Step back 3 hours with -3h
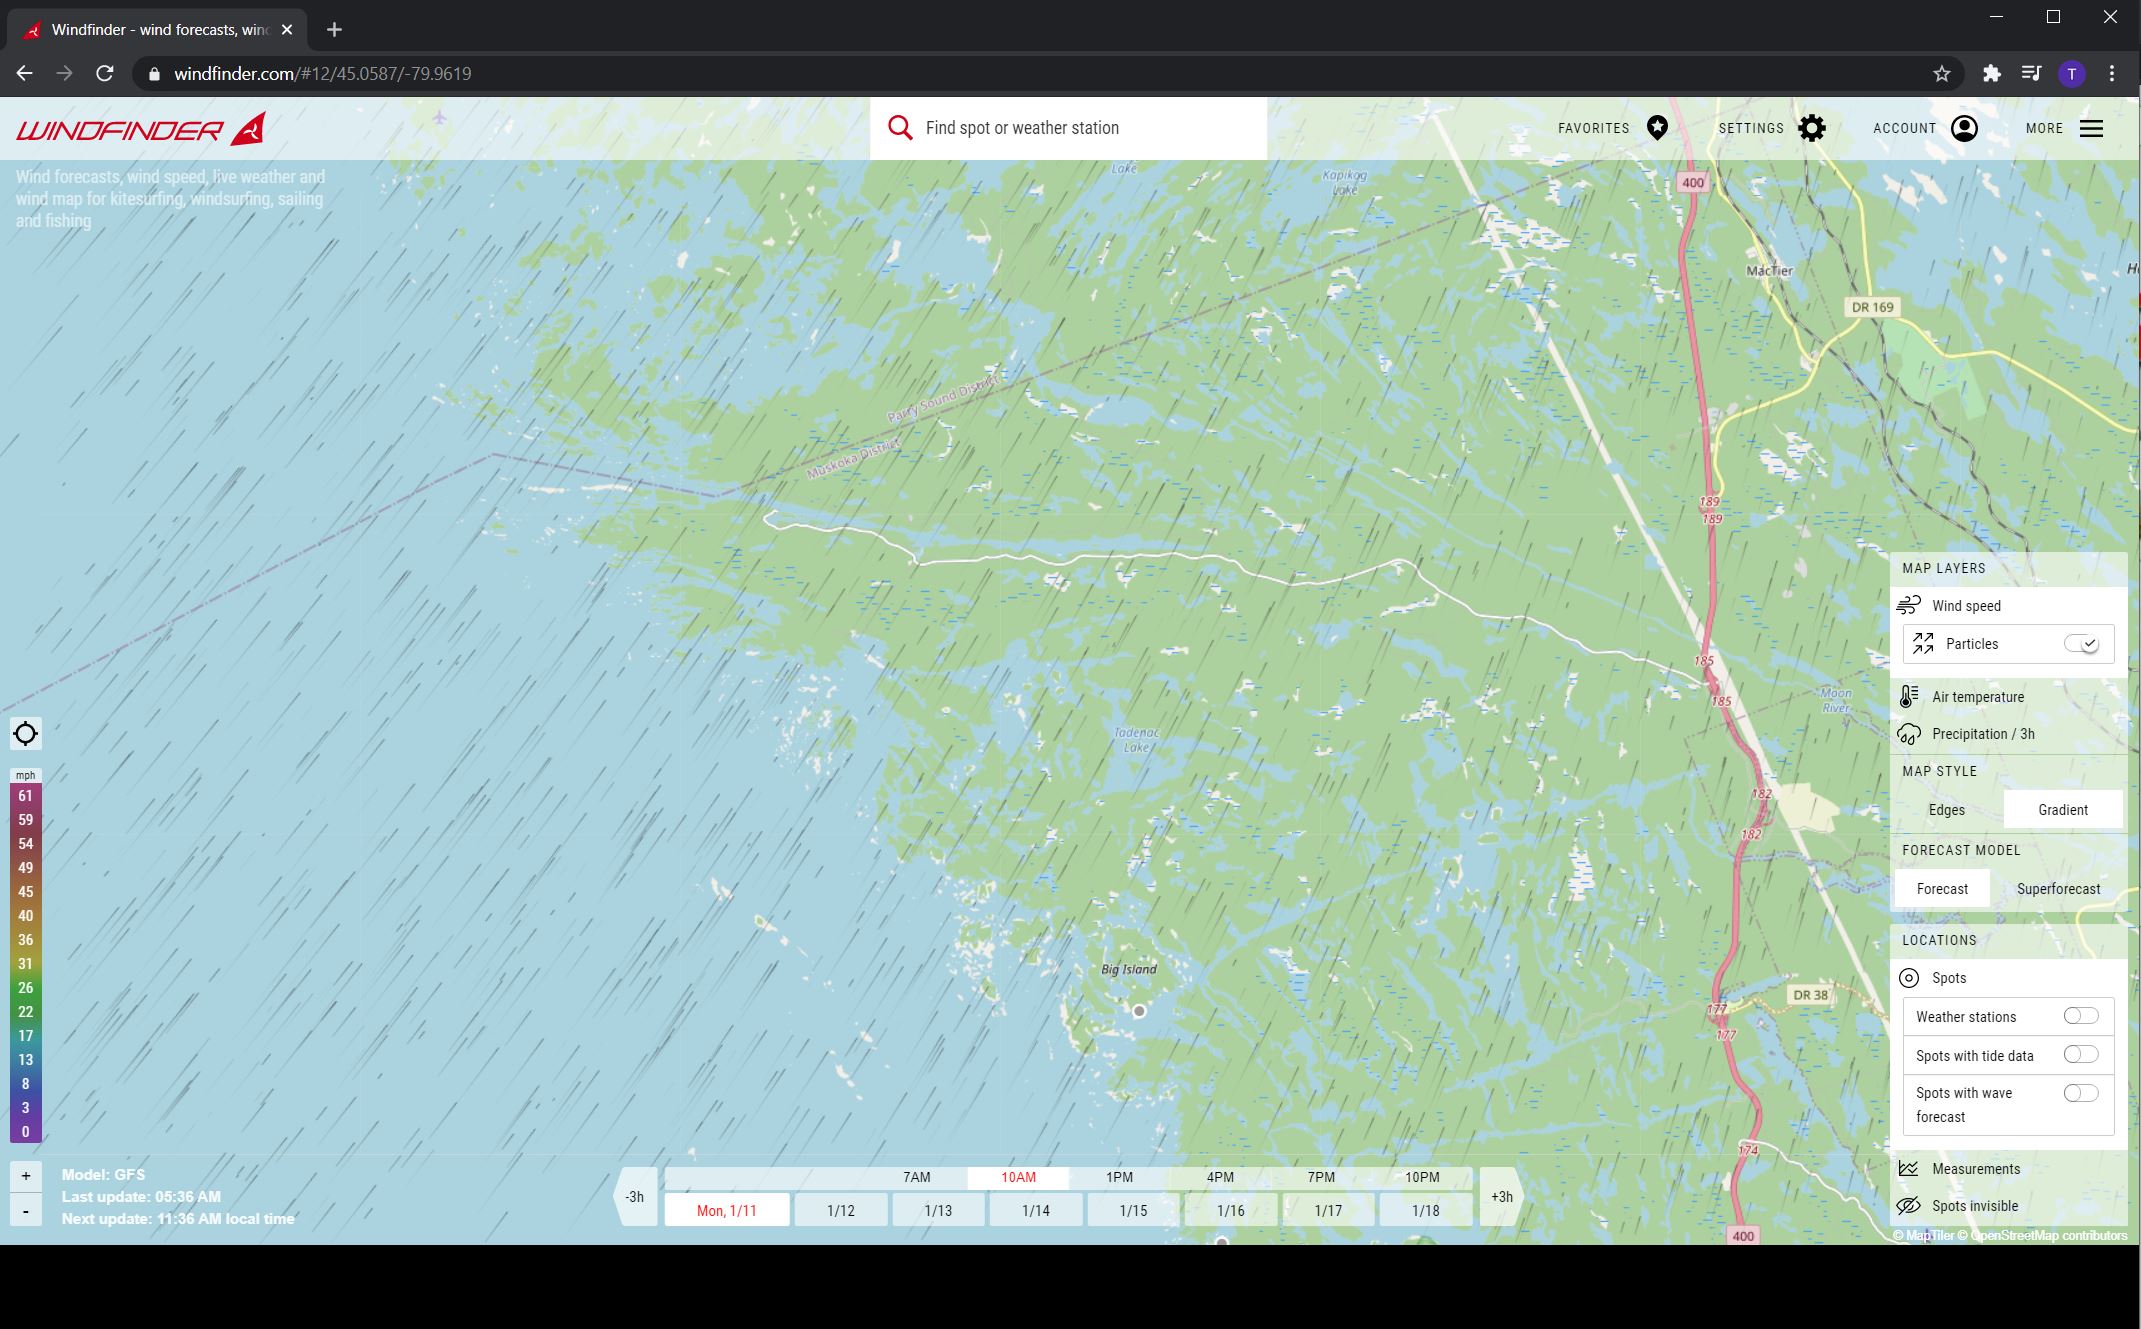 click(636, 1196)
